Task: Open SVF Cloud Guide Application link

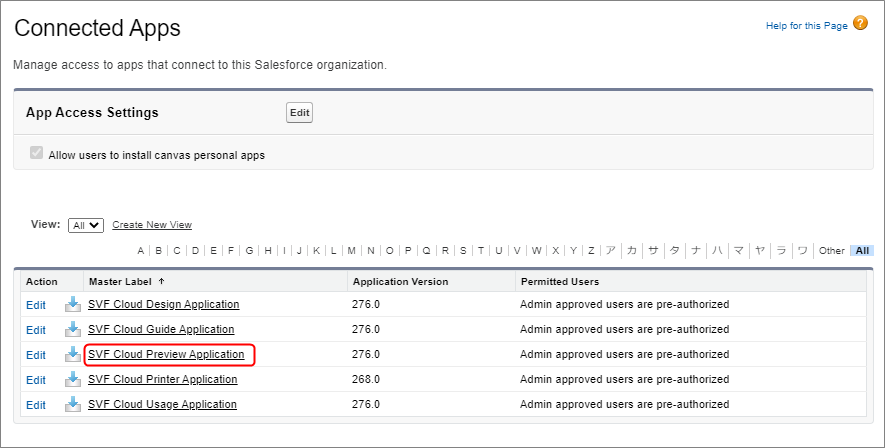Action: click(x=161, y=330)
